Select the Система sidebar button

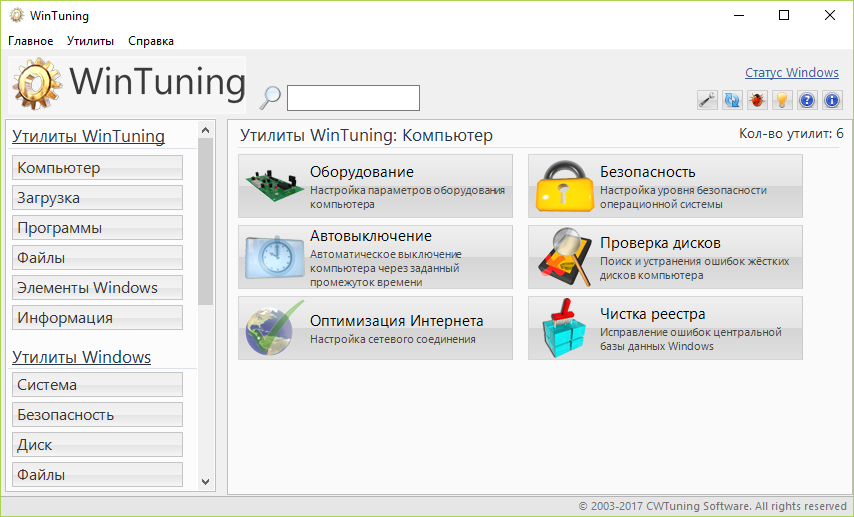[97, 385]
